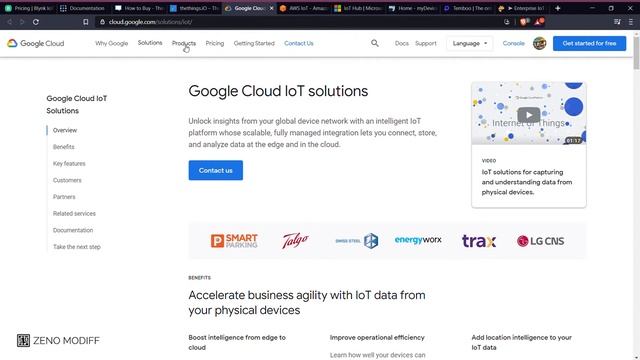The image size is (640, 360).
Task: Click Contact Us in top navigation
Action: [299, 43]
